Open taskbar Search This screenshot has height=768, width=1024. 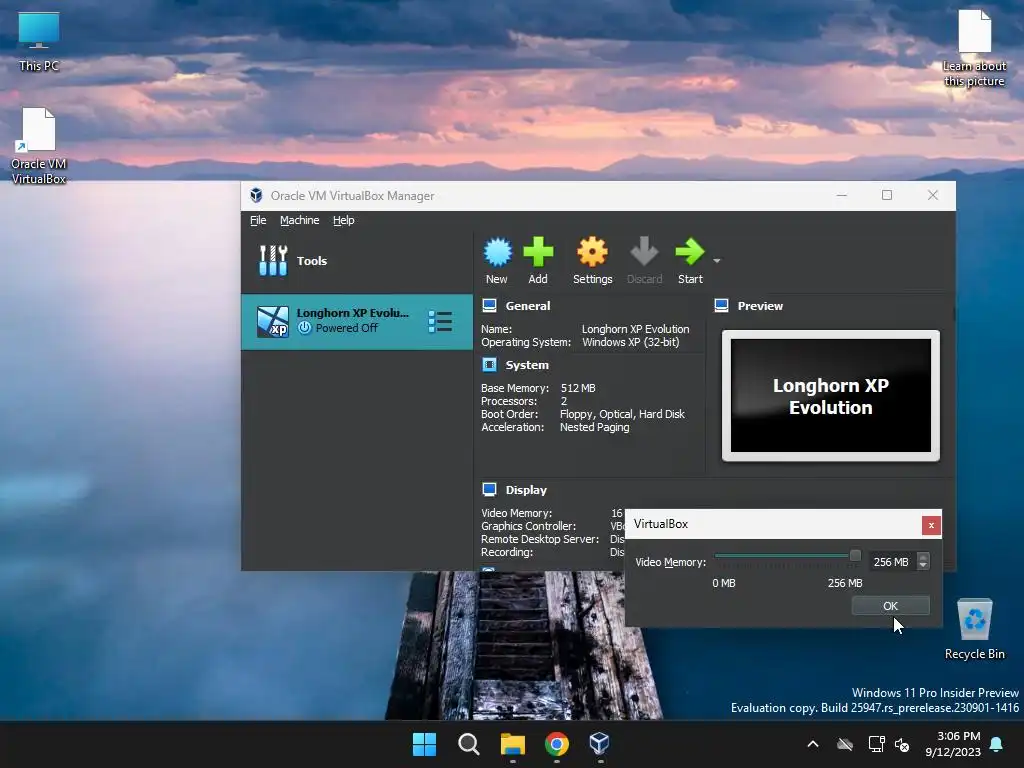point(469,744)
